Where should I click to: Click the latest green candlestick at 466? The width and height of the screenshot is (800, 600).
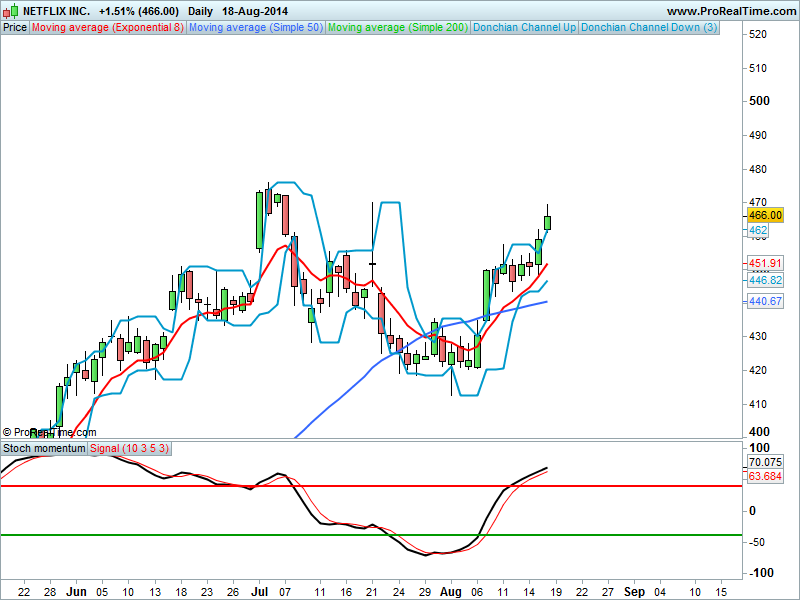click(x=547, y=222)
